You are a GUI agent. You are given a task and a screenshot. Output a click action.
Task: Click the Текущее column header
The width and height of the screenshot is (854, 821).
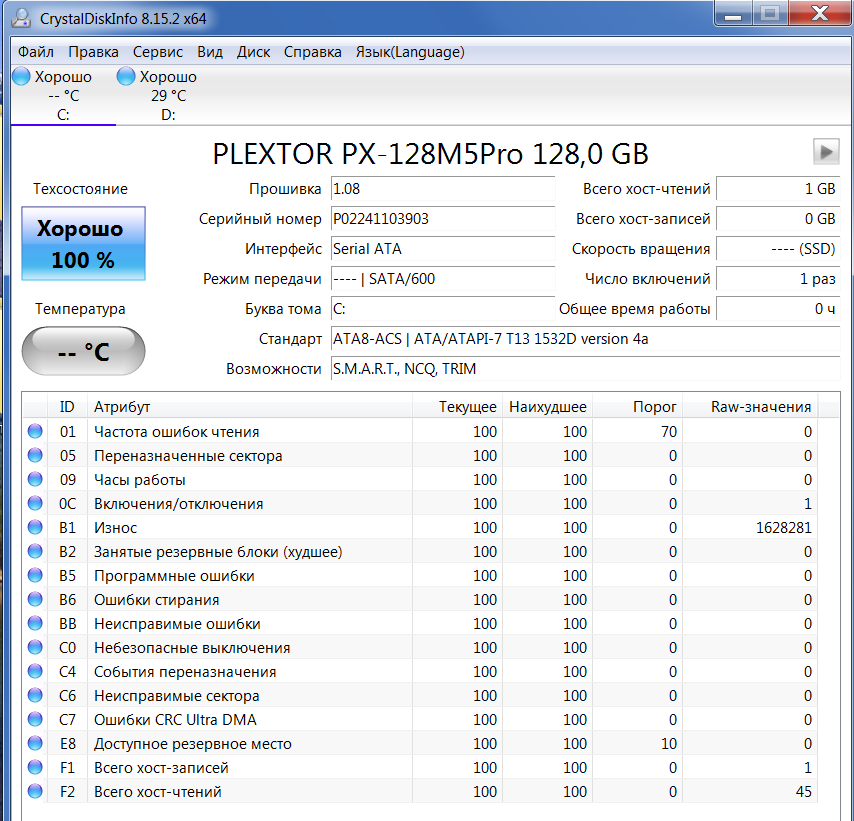[457, 406]
